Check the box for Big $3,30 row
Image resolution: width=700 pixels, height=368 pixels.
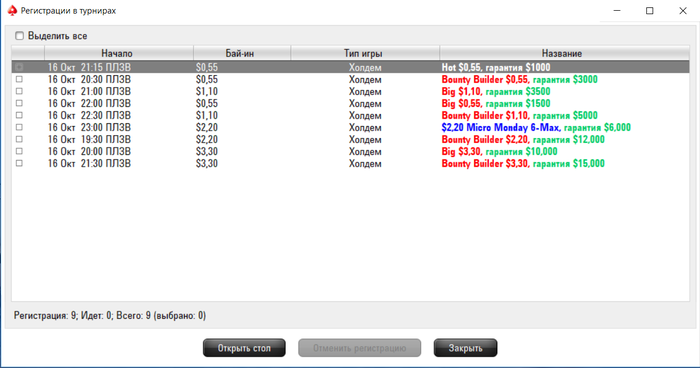19,152
